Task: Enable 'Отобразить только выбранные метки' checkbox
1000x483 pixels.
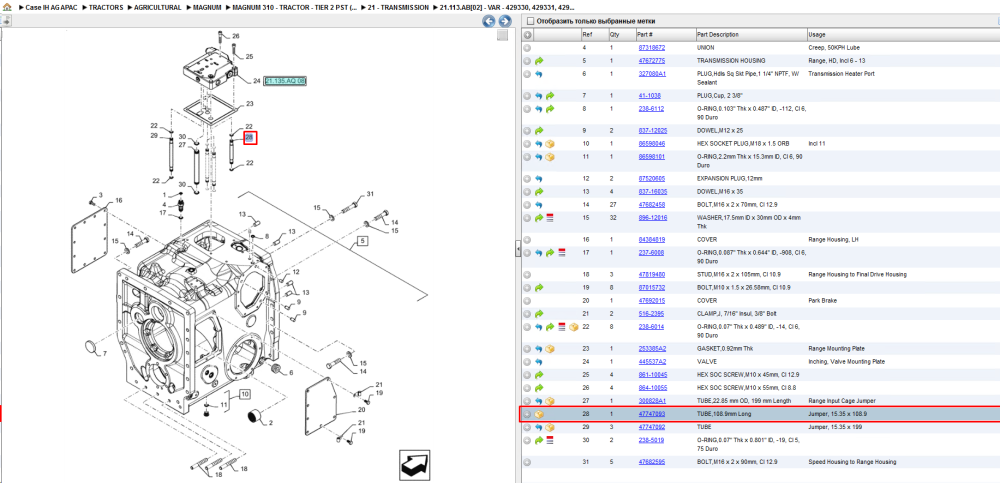Action: pos(531,21)
